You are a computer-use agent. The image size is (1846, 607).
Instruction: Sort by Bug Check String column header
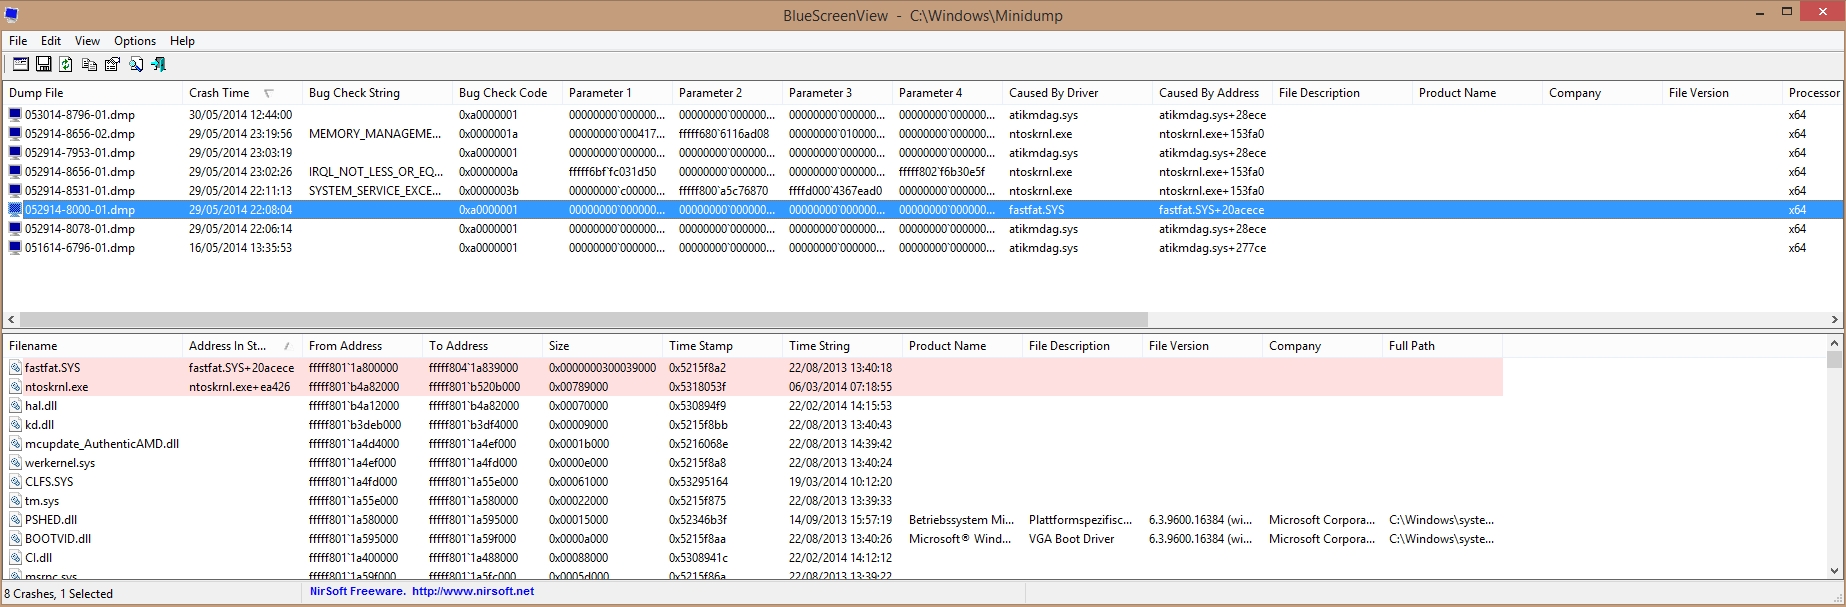(x=378, y=93)
